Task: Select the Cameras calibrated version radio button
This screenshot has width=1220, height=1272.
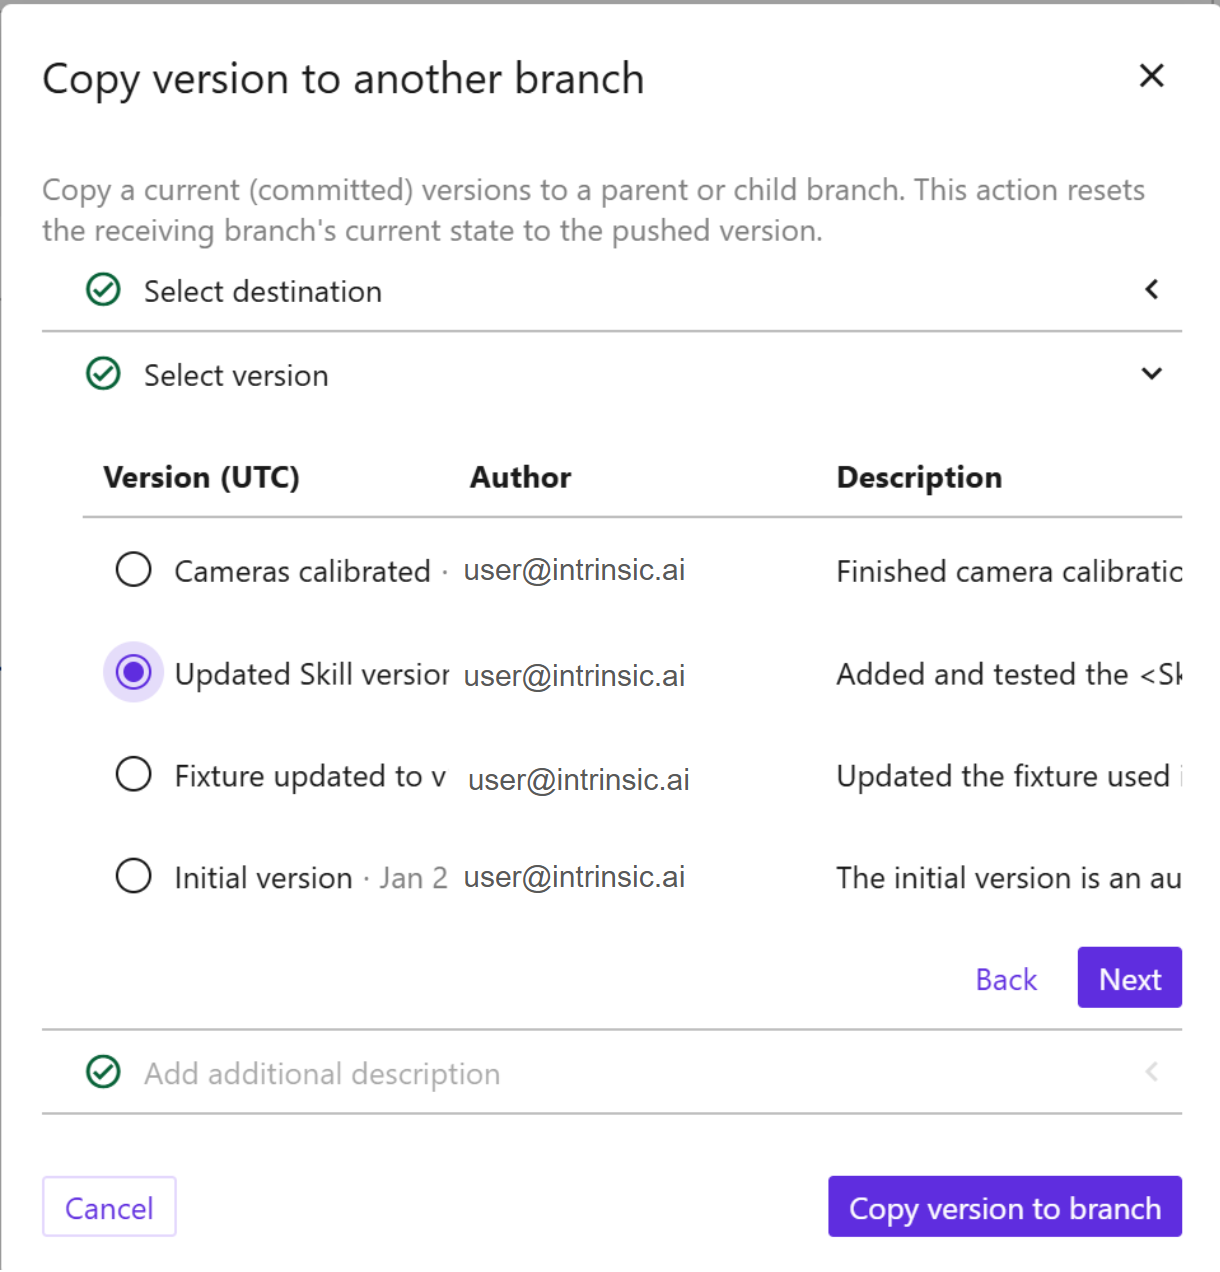Action: tap(133, 570)
